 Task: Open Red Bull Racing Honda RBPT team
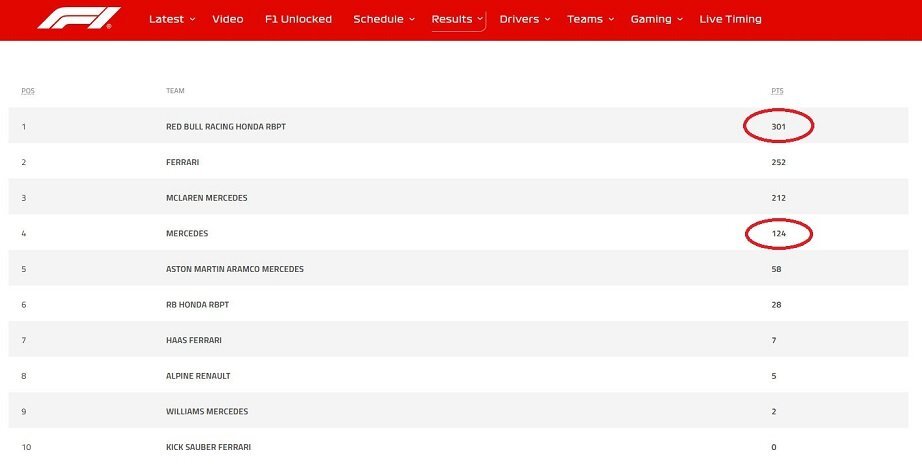click(x=226, y=126)
